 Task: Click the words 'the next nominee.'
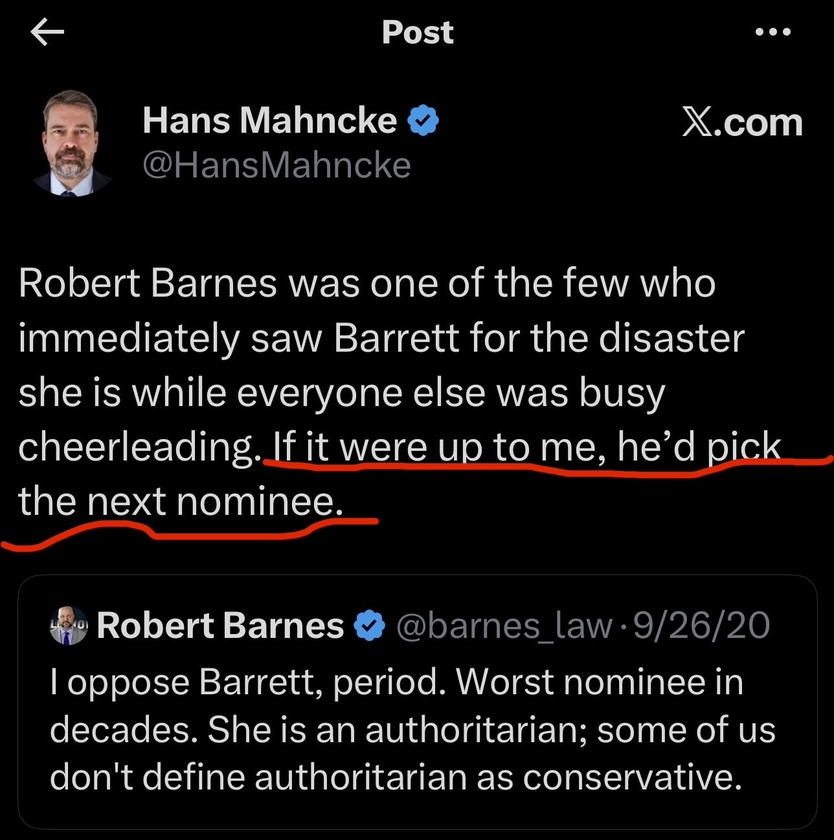point(181,501)
